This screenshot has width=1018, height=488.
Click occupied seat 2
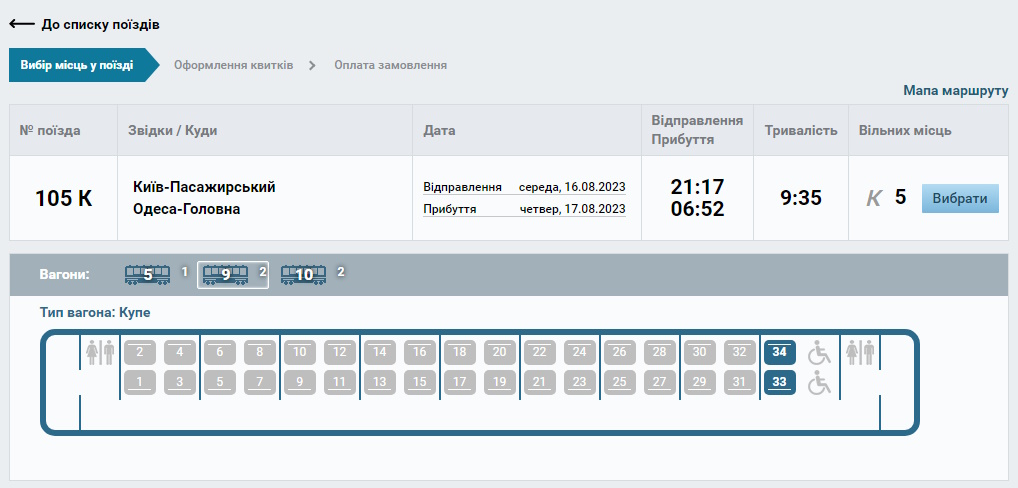[x=140, y=353]
